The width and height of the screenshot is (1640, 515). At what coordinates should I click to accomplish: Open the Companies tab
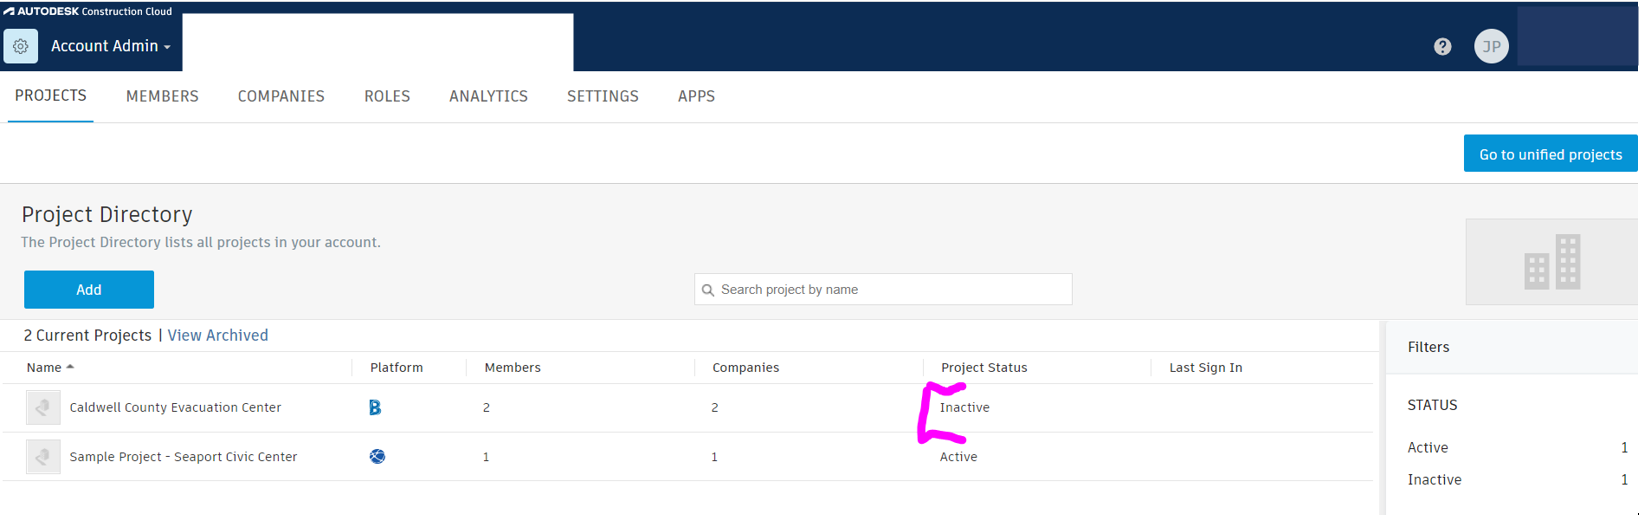click(x=281, y=96)
